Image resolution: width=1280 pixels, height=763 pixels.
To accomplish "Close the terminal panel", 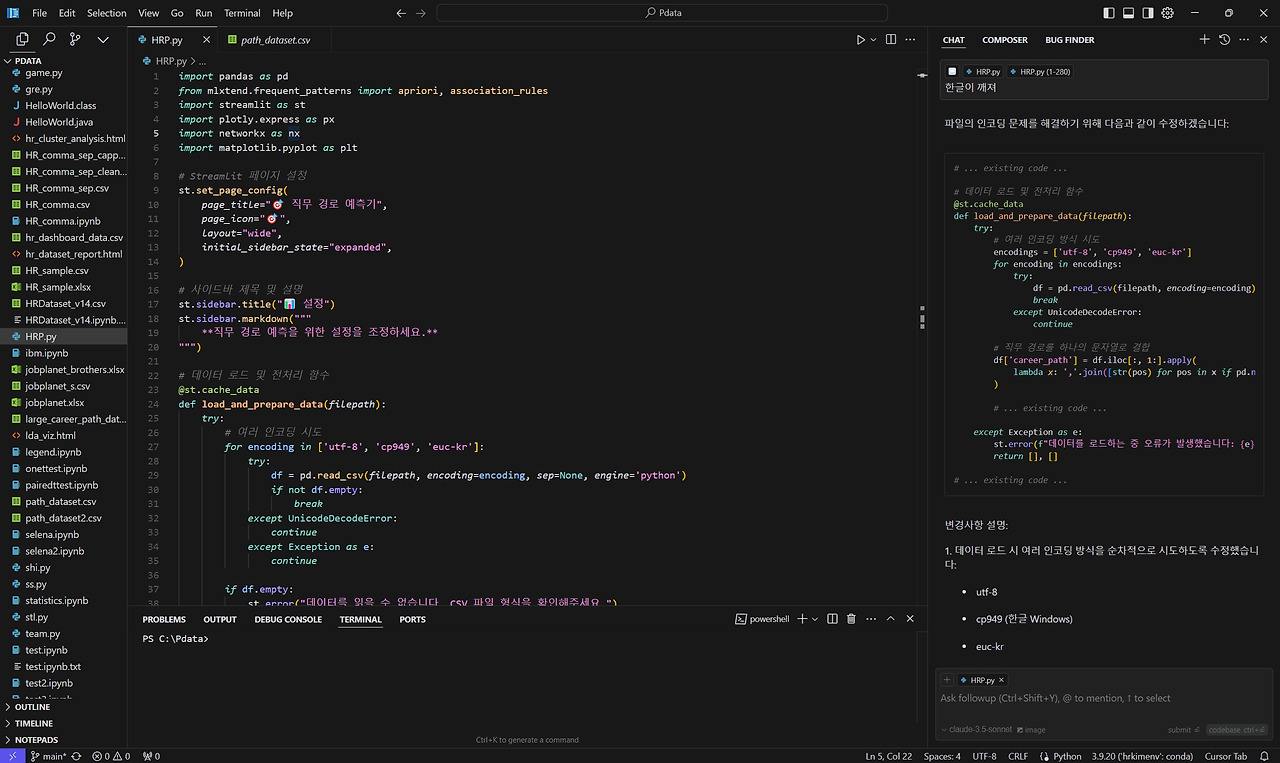I will point(910,619).
